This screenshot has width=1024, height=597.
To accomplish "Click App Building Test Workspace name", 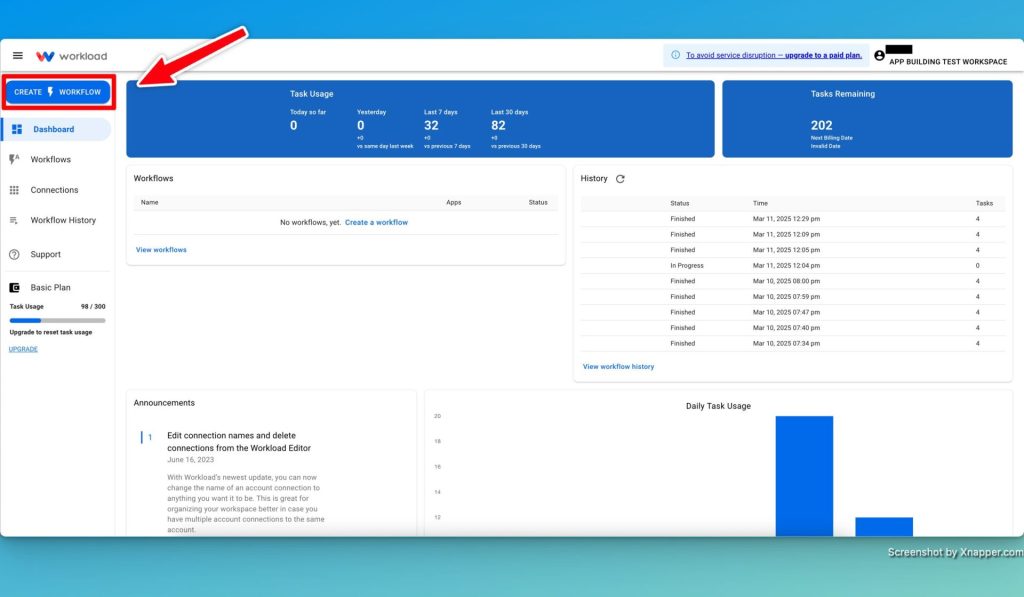I will click(x=948, y=61).
